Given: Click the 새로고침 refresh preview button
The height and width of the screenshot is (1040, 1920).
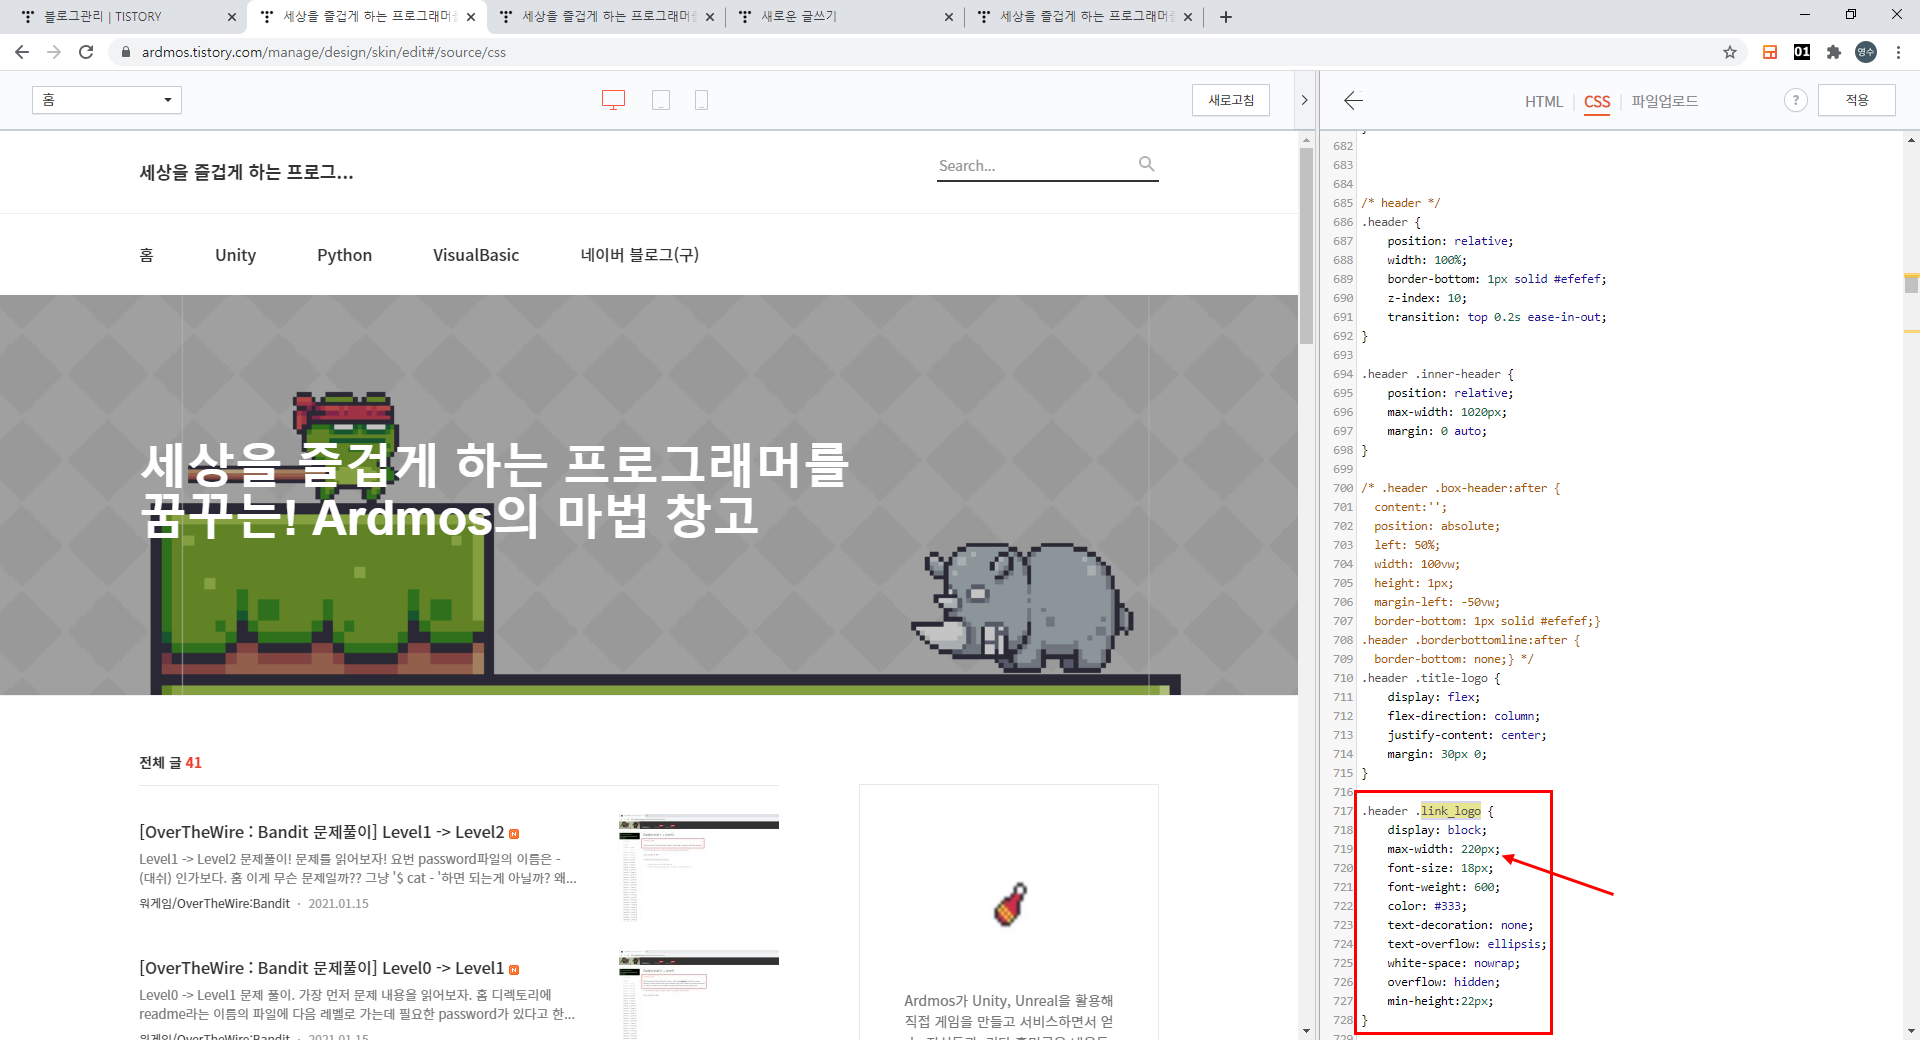Looking at the screenshot, I should (1231, 100).
